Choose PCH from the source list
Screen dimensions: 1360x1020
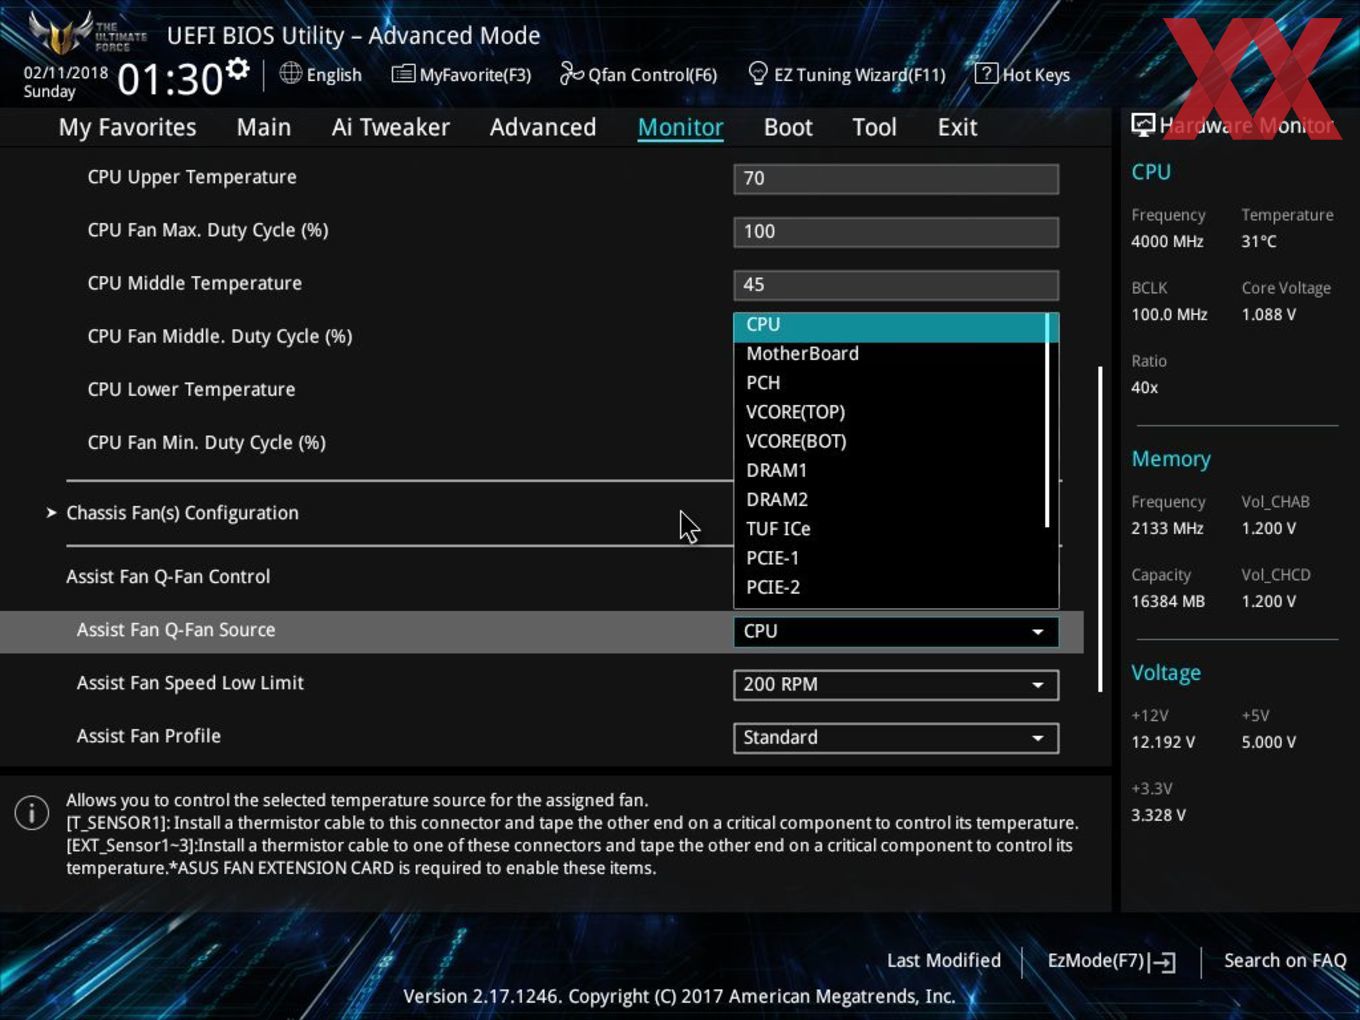tap(890, 382)
